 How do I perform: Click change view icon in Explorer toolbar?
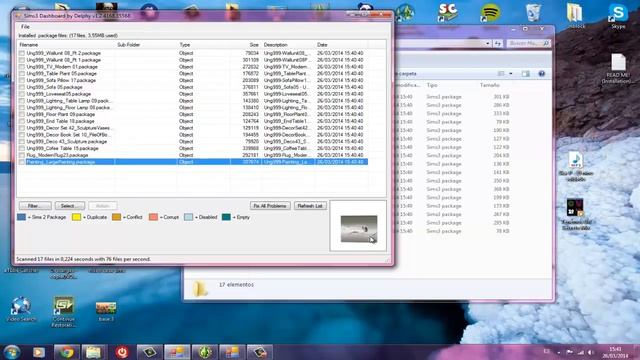[x=501, y=74]
